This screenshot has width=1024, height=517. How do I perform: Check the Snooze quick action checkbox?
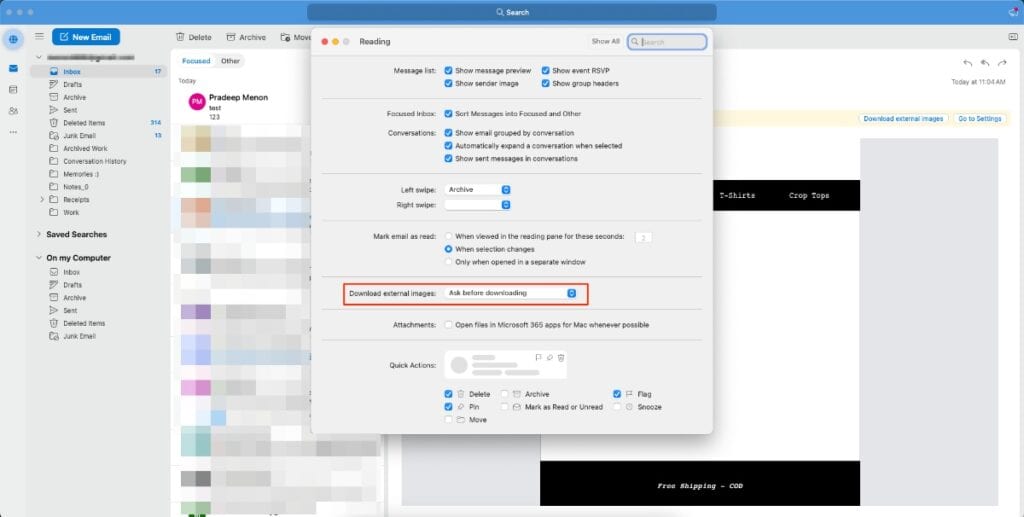pos(616,407)
